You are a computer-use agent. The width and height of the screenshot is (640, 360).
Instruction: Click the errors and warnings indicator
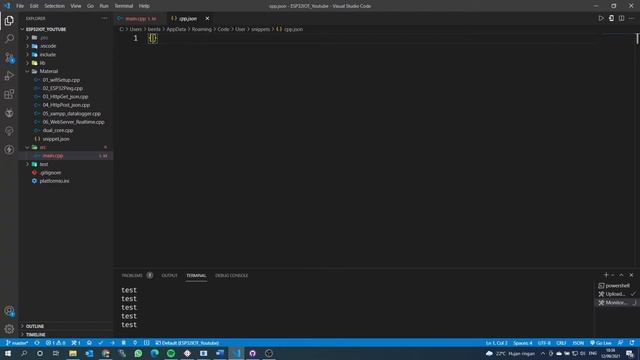coord(56,343)
